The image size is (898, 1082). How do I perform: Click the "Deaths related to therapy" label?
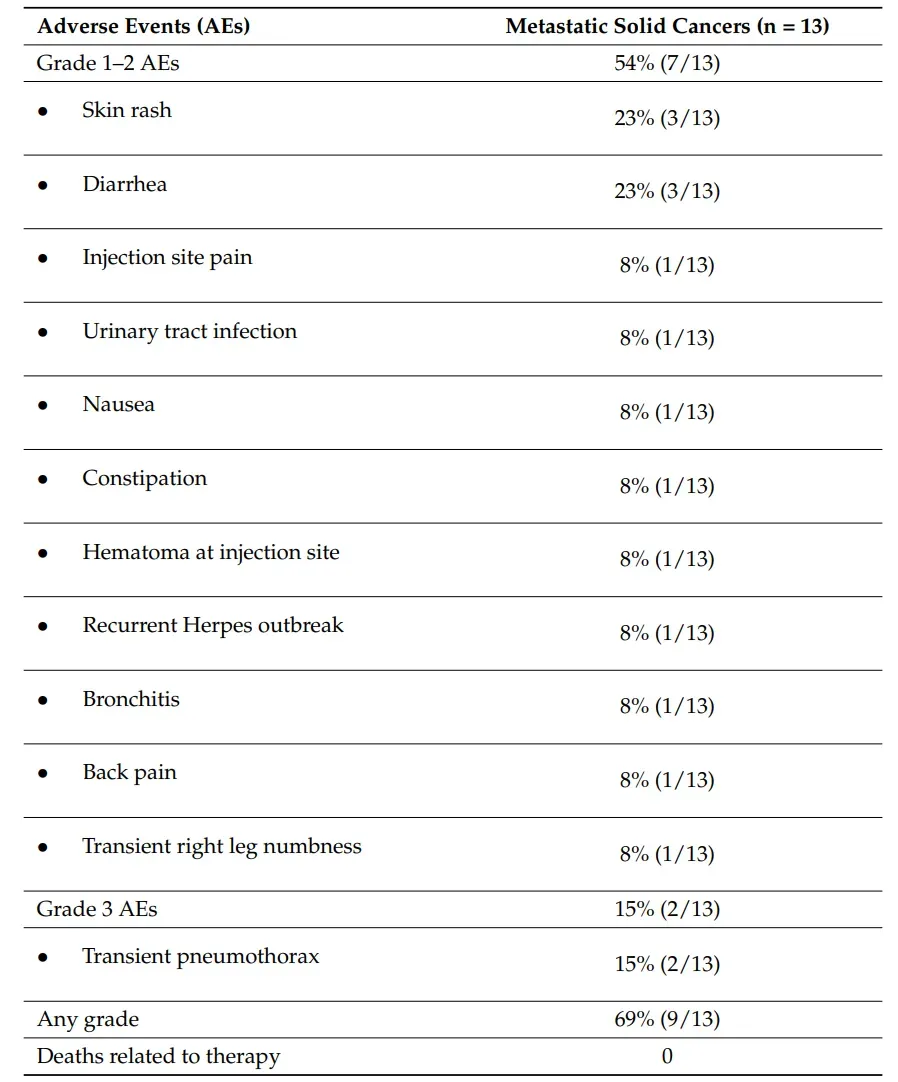tap(158, 1057)
